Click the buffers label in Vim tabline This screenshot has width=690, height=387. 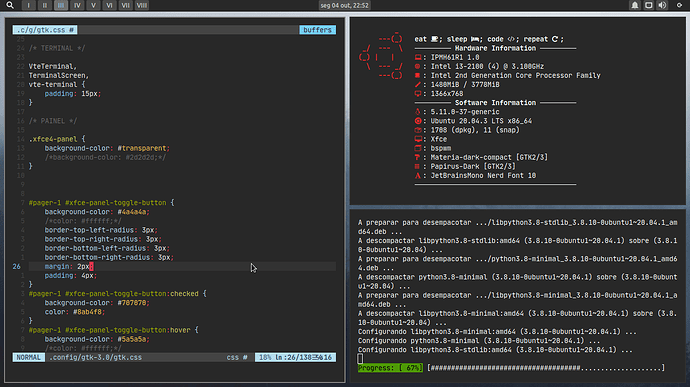pyautogui.click(x=317, y=30)
